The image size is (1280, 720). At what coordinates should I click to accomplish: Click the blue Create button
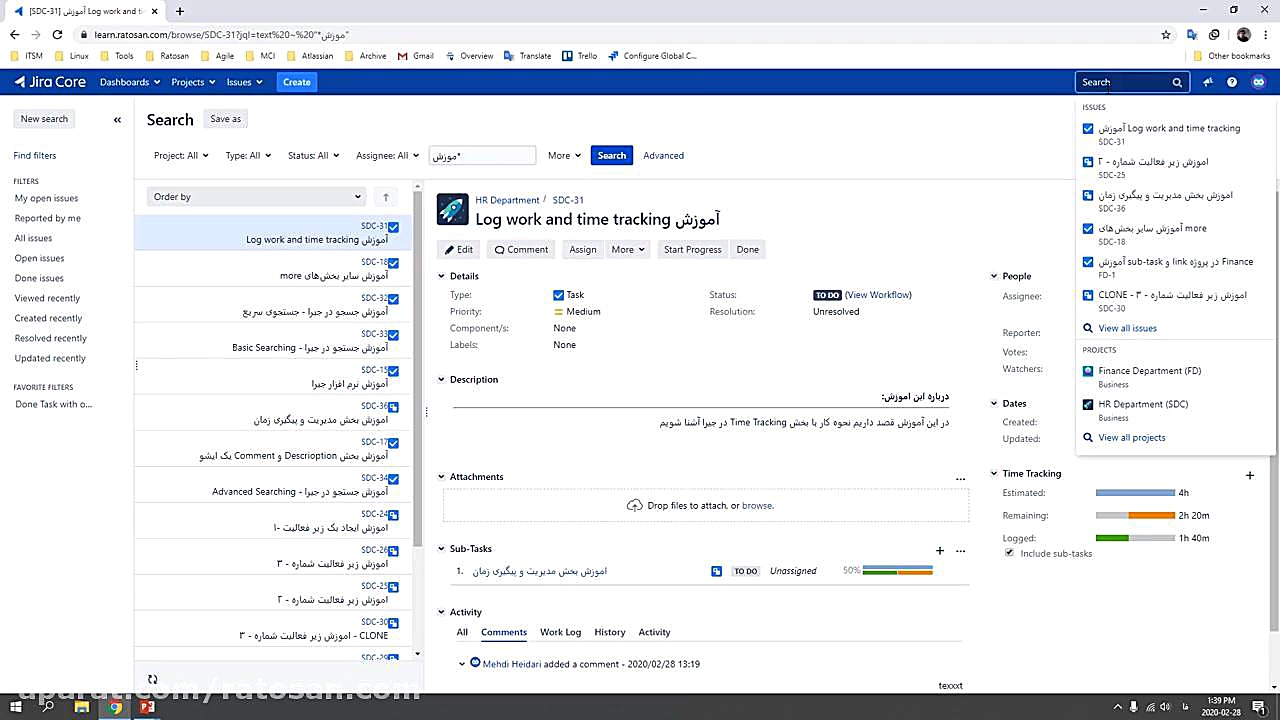[296, 82]
